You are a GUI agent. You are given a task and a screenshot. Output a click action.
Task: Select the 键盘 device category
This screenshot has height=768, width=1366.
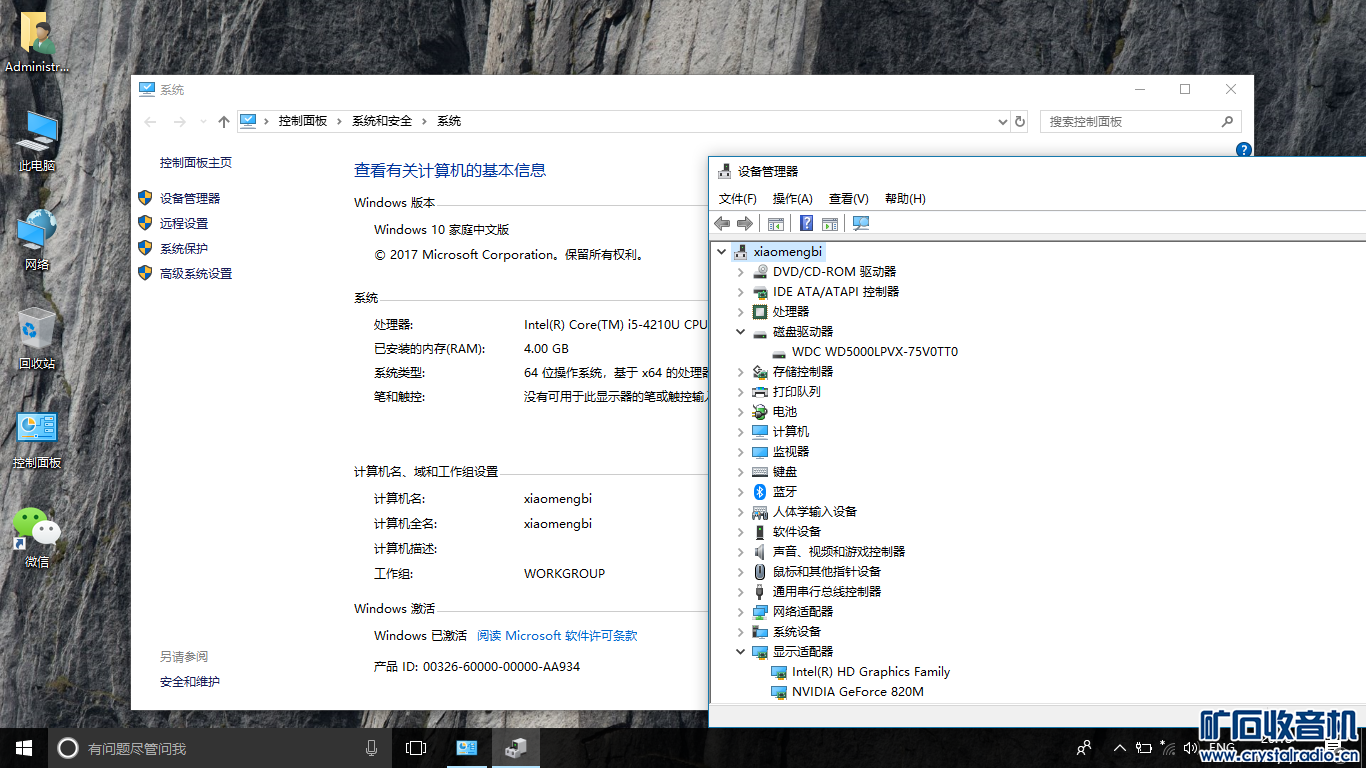click(785, 472)
